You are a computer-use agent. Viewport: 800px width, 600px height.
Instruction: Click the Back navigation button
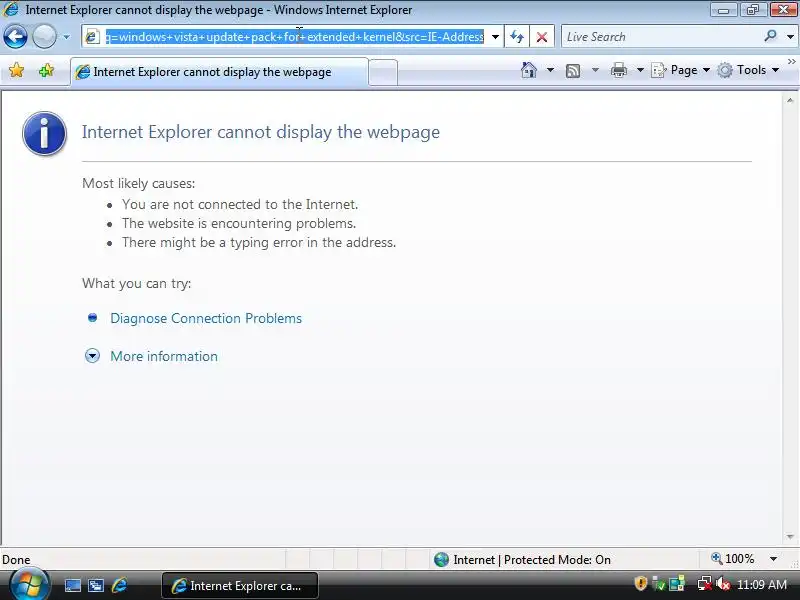coord(15,37)
